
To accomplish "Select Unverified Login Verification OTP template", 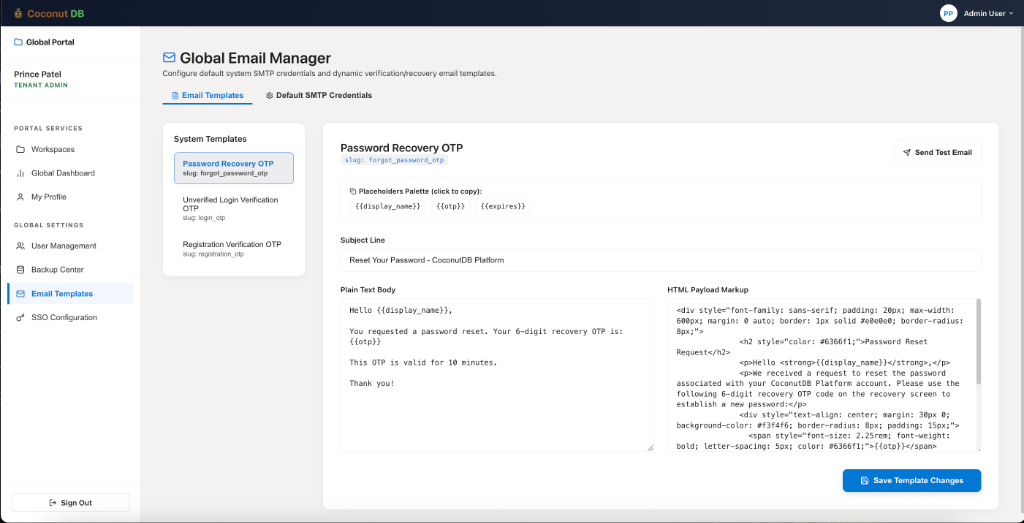I will tap(234, 208).
